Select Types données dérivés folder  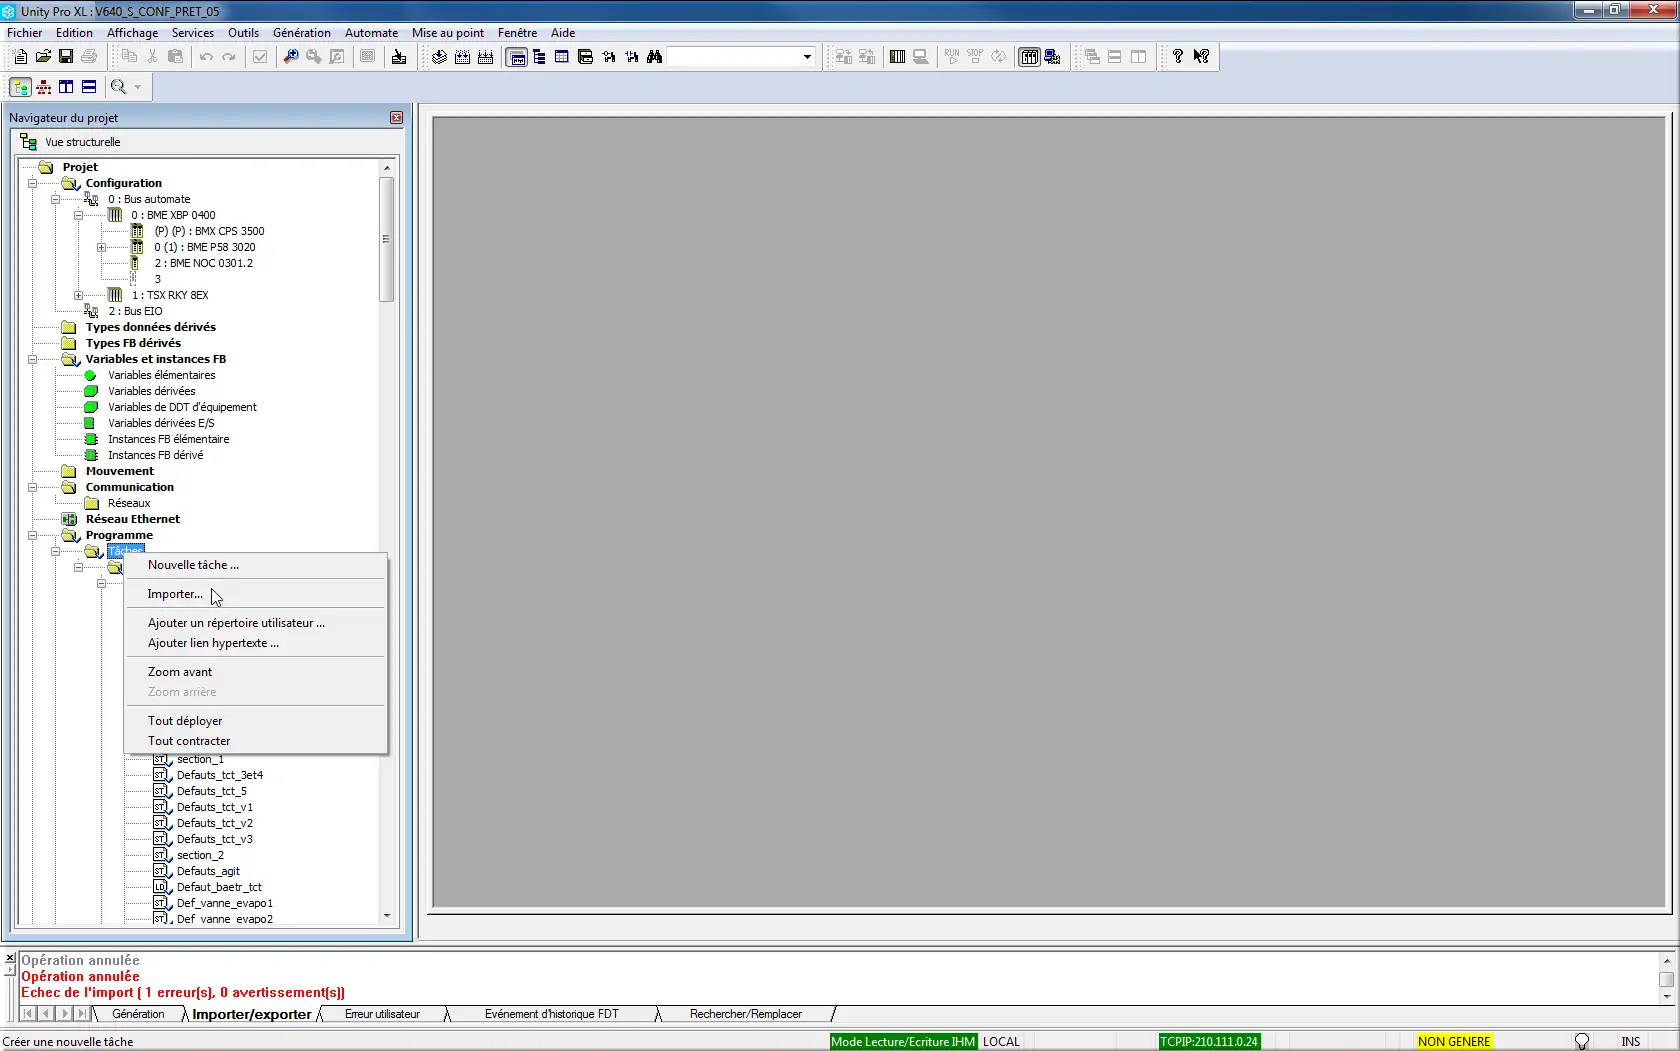click(x=150, y=327)
